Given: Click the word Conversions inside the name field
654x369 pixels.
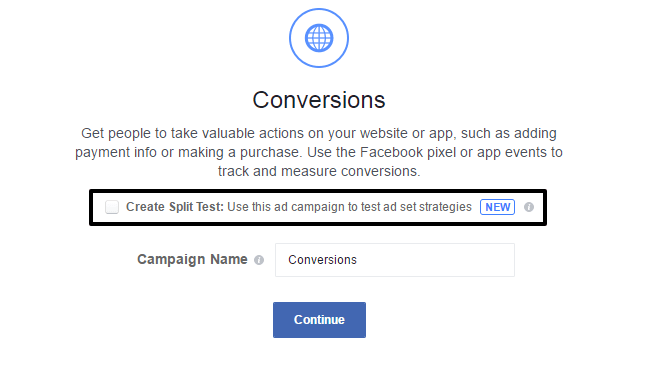Looking at the screenshot, I should tap(322, 260).
